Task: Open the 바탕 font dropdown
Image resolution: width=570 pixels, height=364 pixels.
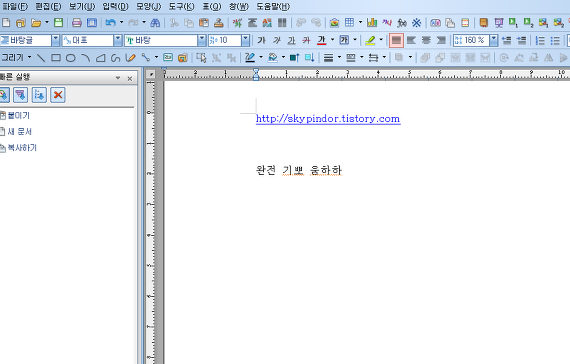Action: pyautogui.click(x=202, y=40)
